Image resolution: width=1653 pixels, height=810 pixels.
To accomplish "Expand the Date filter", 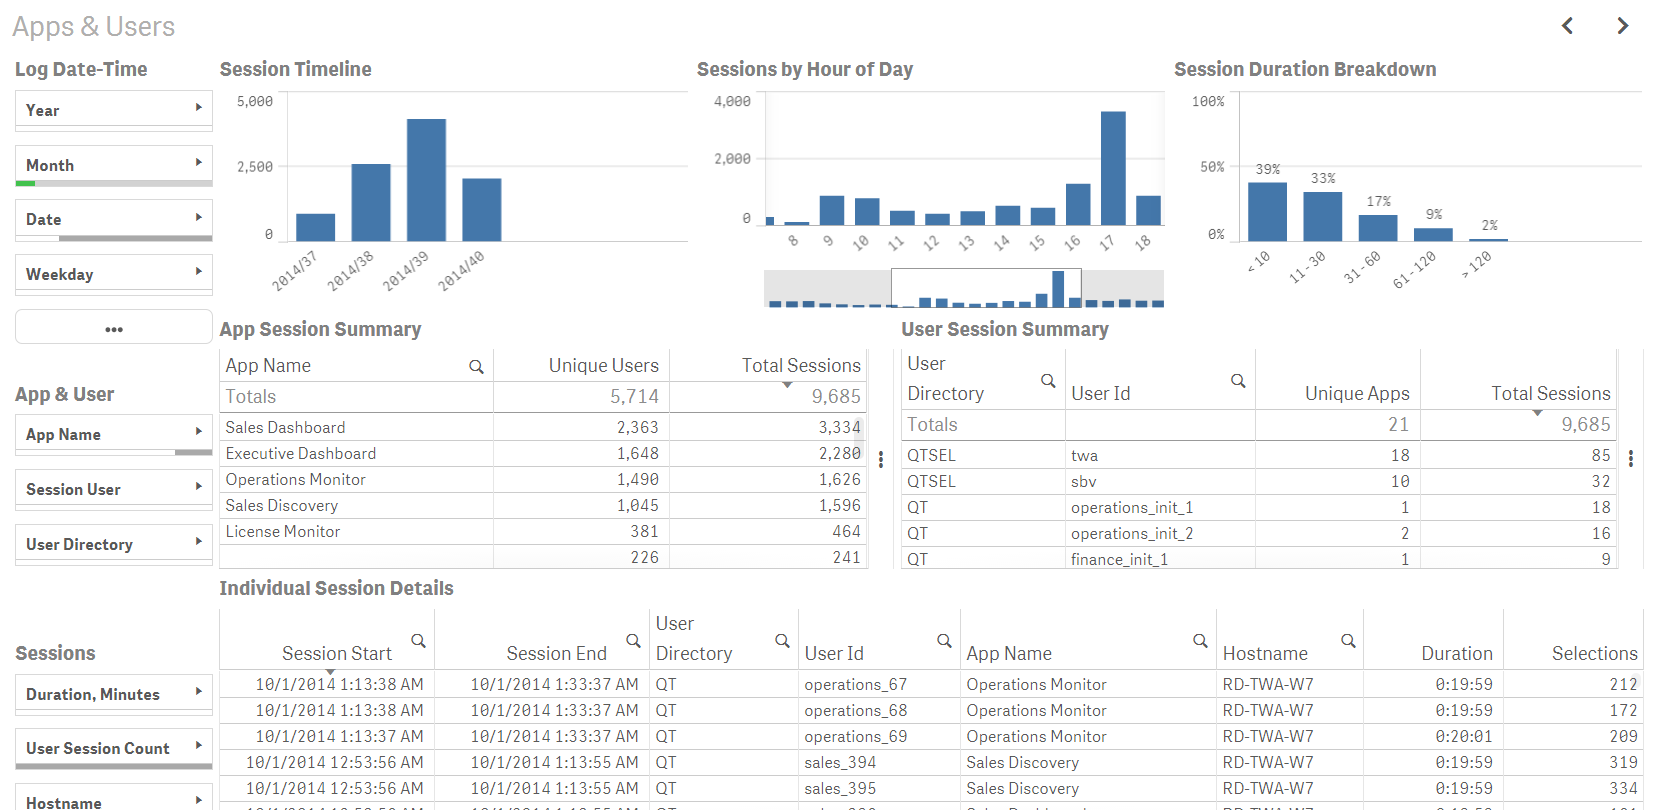I will (114, 219).
